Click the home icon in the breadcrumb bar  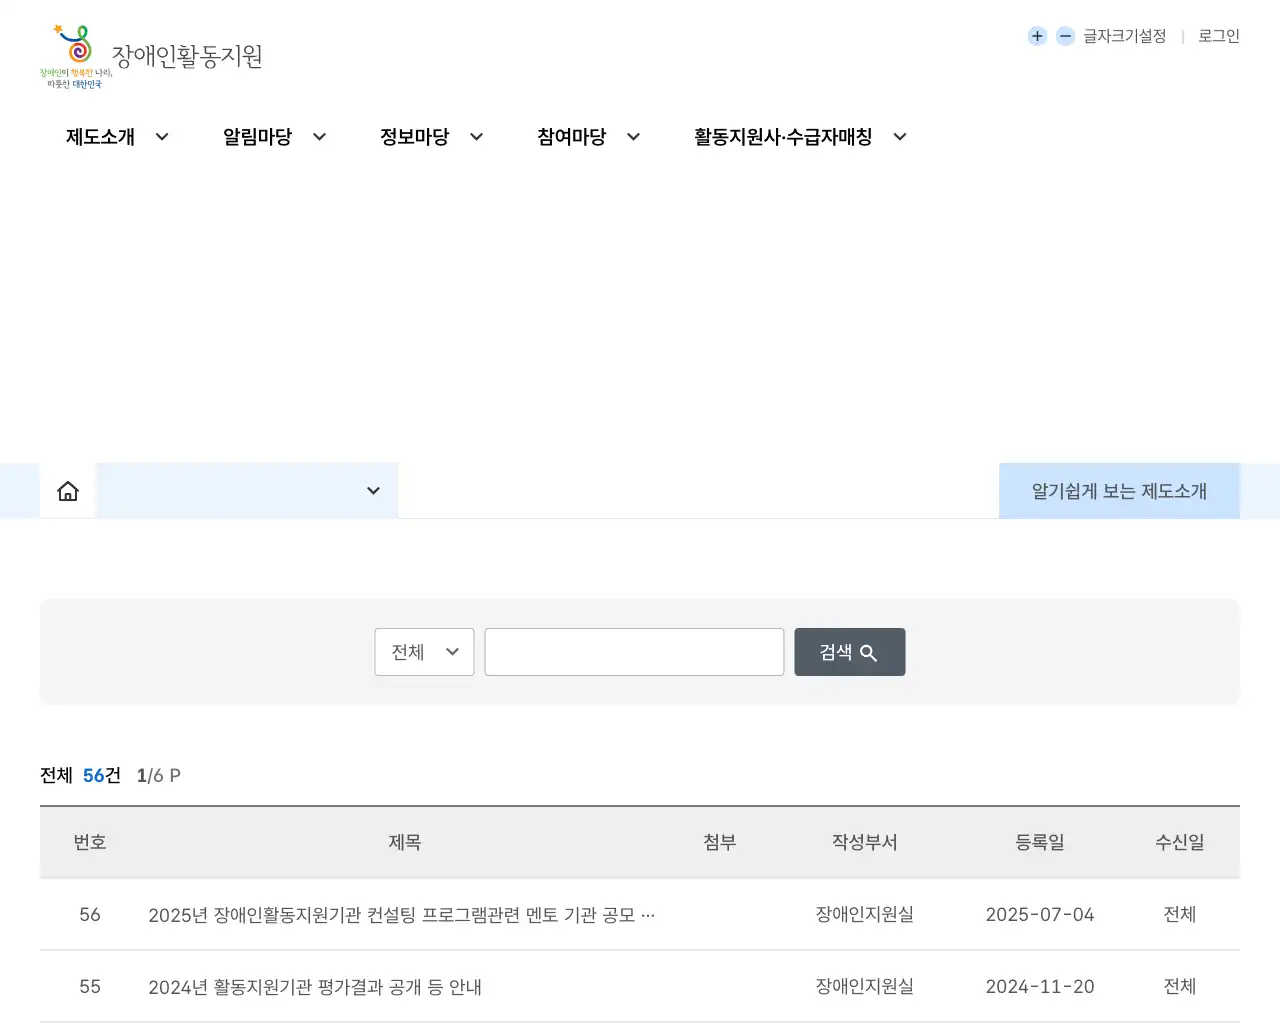67,490
